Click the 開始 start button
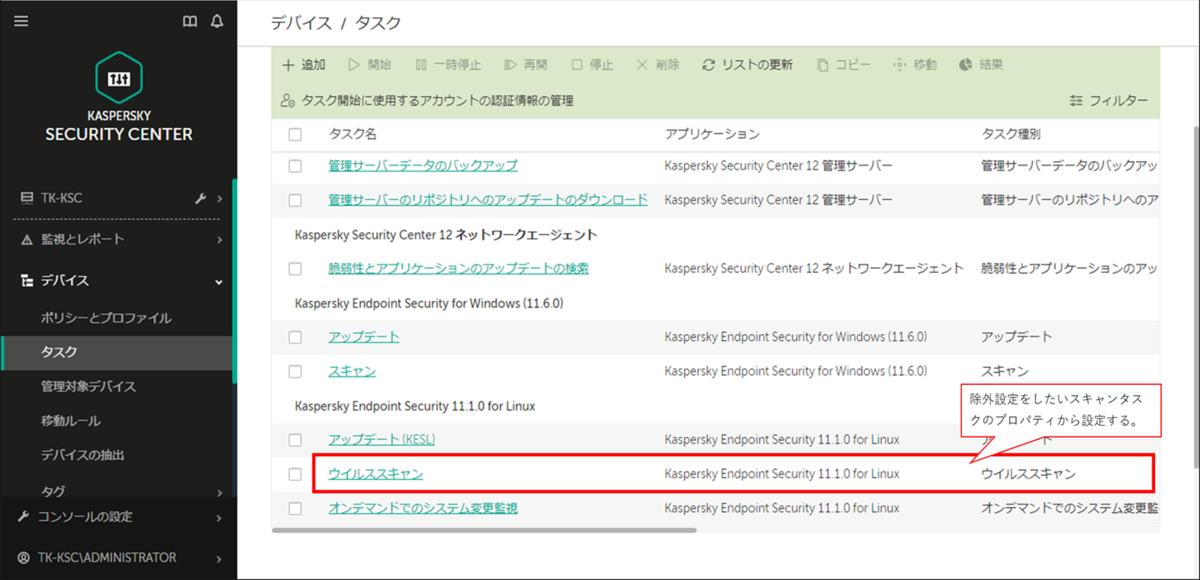Image resolution: width=1200 pixels, height=580 pixels. pos(369,65)
